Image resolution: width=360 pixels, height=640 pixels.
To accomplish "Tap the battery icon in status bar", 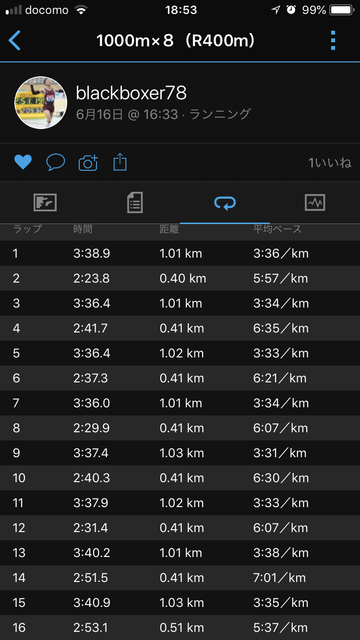I will [342, 10].
